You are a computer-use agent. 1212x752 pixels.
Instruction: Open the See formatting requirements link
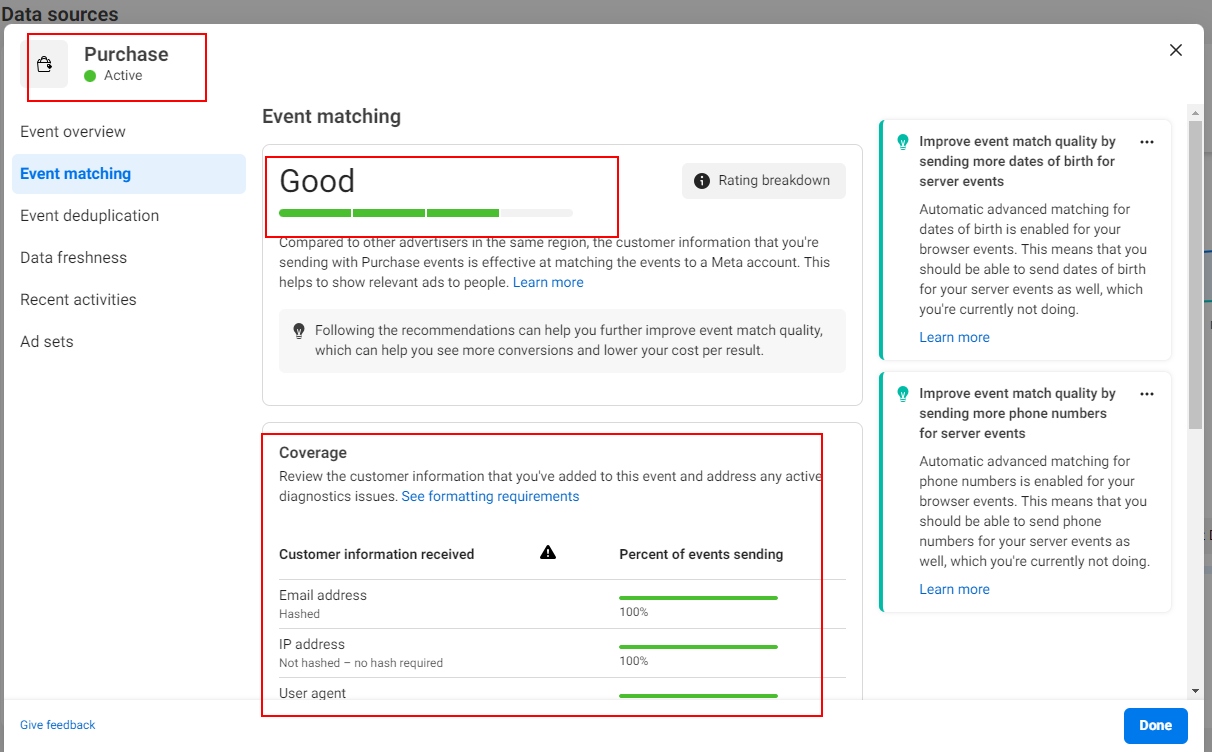(490, 497)
